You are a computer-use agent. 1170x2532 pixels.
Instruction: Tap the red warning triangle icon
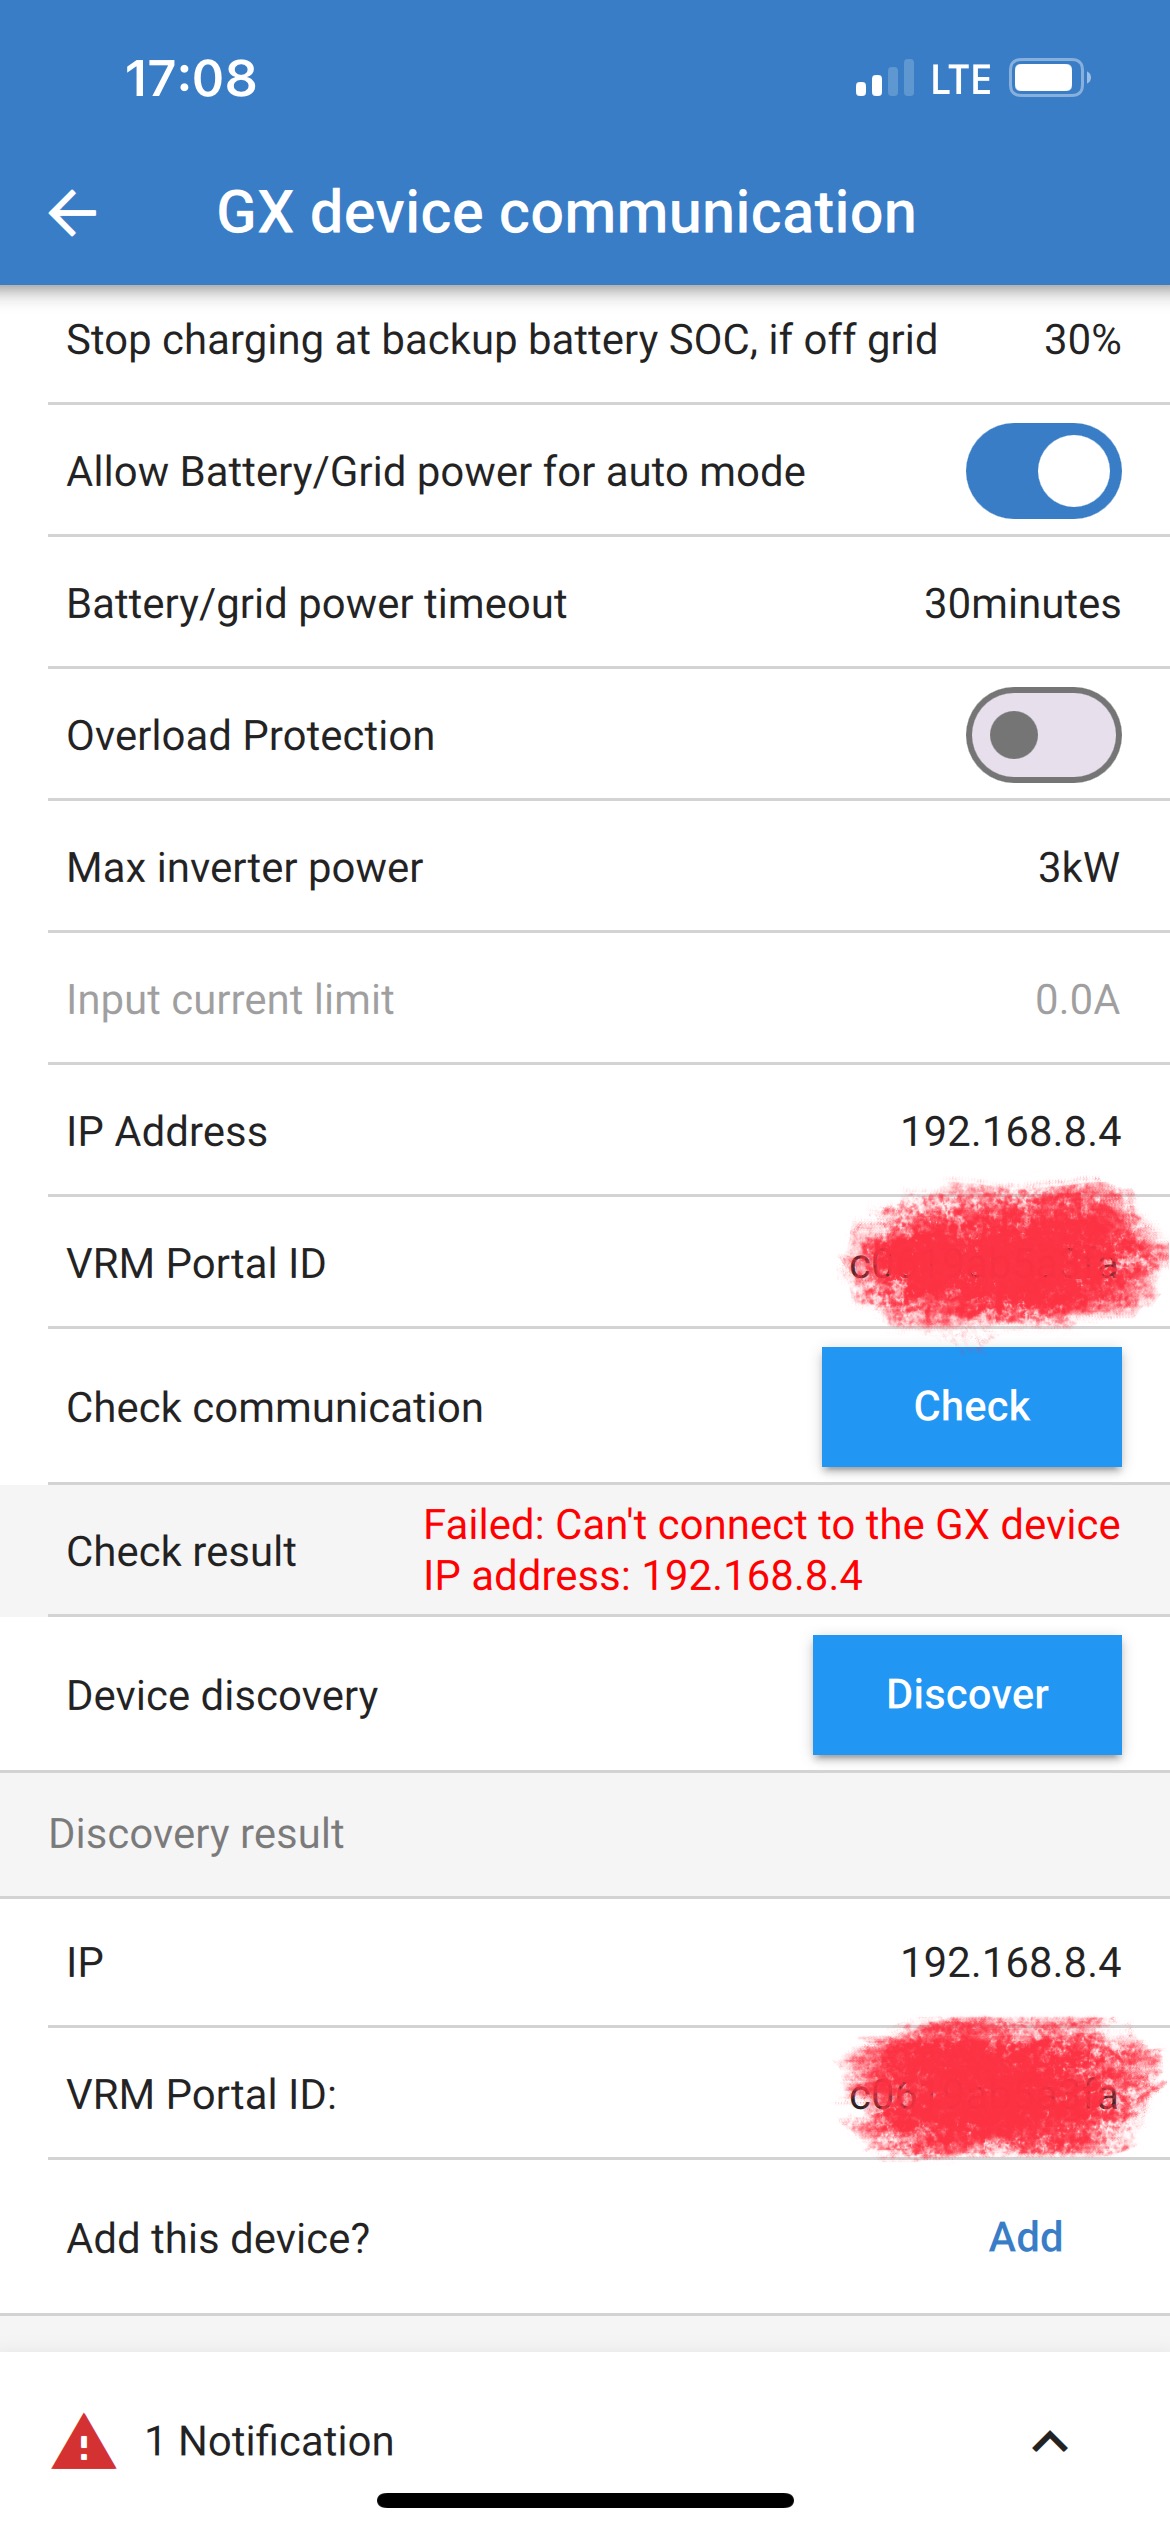point(84,2442)
